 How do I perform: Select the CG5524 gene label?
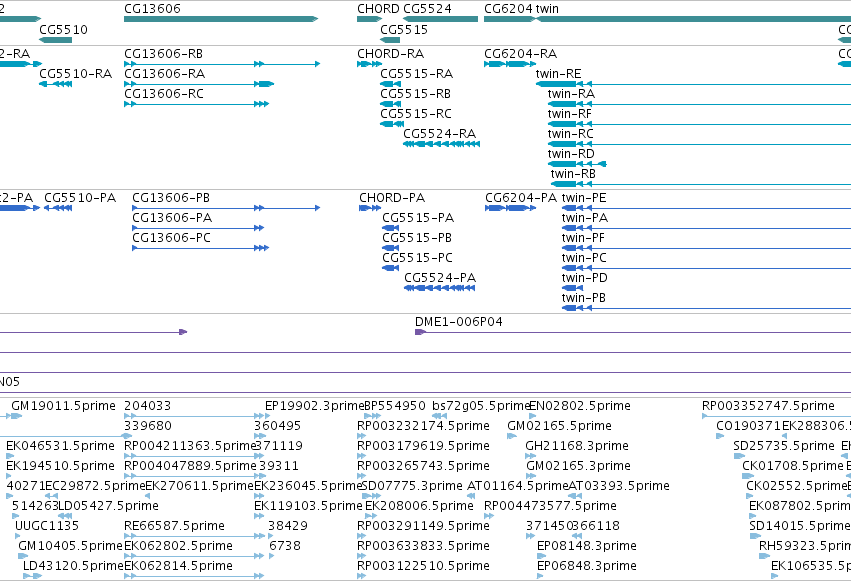tap(428, 9)
